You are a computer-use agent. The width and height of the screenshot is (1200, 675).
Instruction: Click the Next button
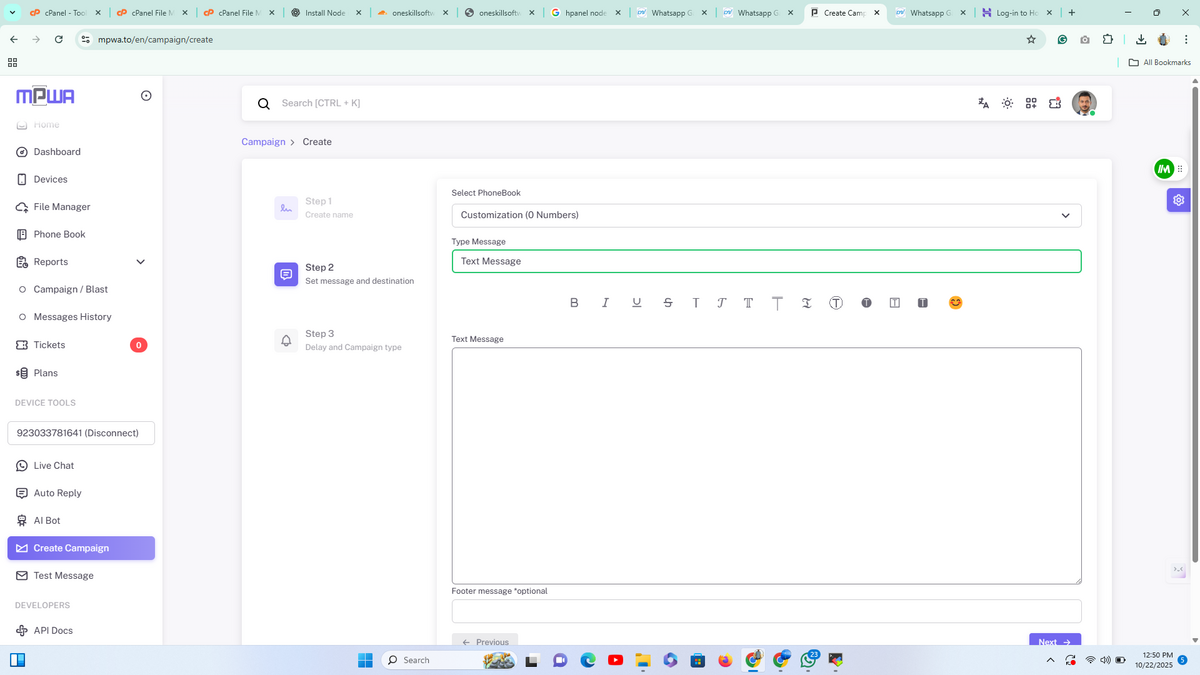[1054, 641]
